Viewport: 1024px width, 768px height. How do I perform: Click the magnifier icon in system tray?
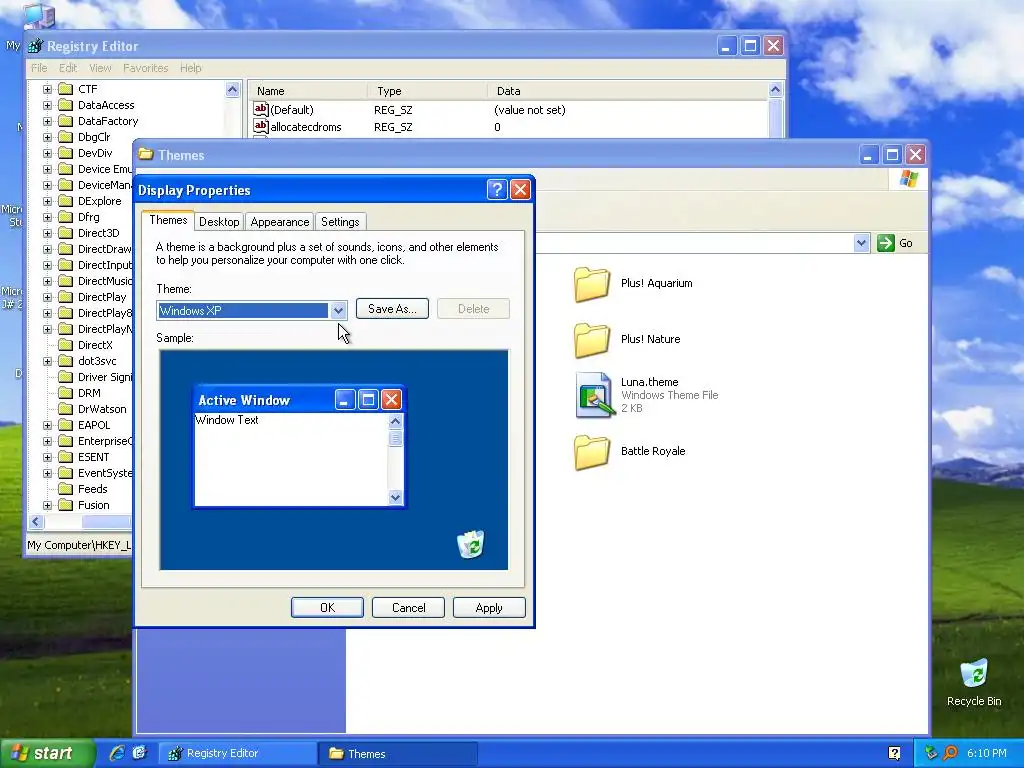(x=950, y=753)
